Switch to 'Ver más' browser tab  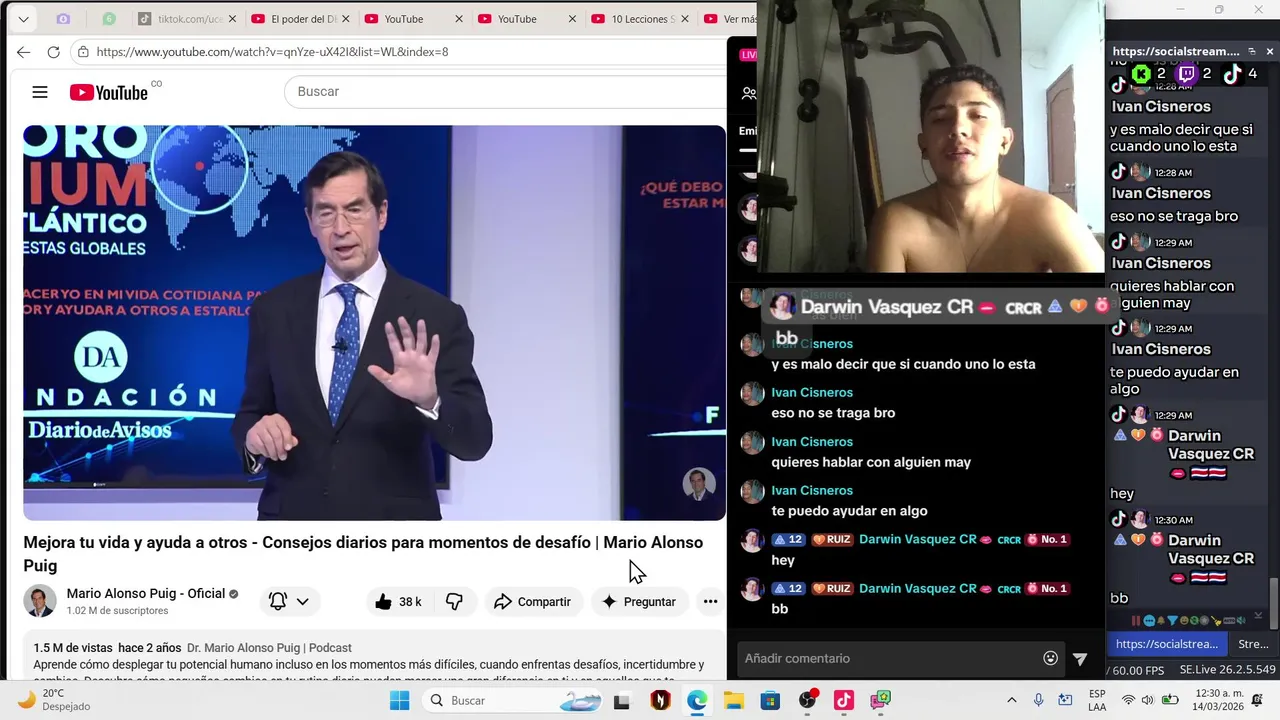(731, 19)
